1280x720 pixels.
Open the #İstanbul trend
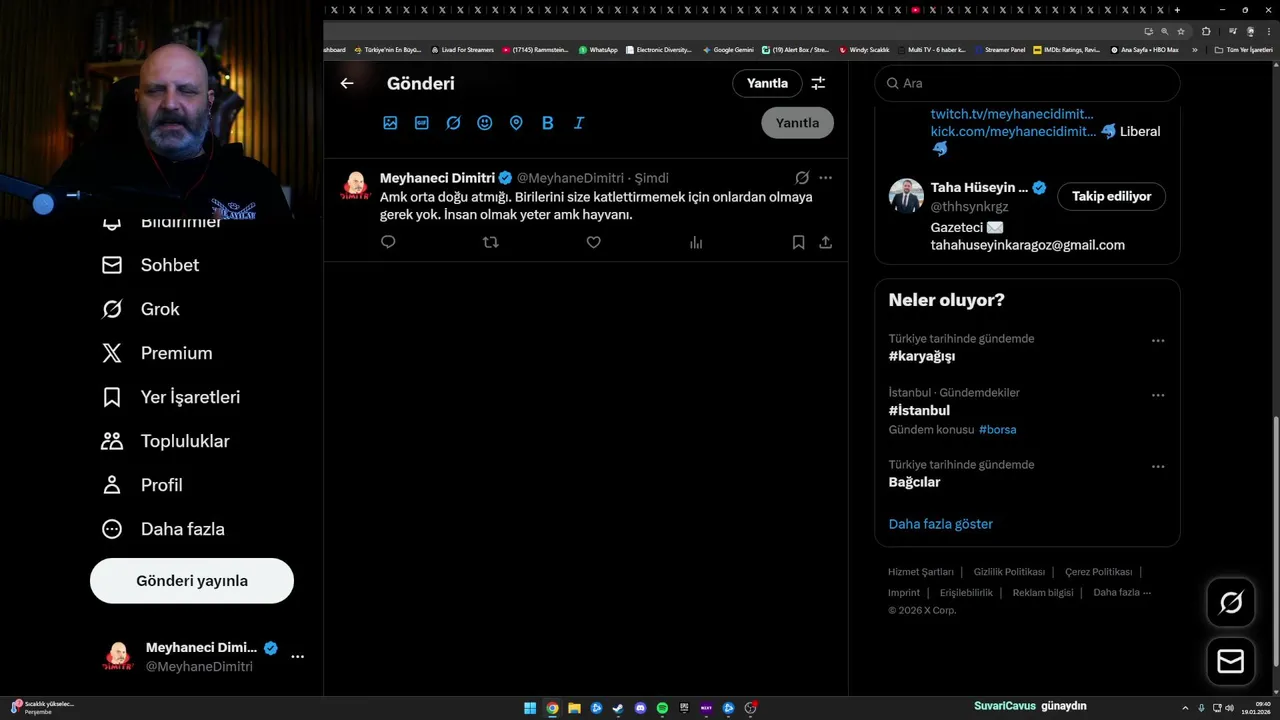click(919, 410)
